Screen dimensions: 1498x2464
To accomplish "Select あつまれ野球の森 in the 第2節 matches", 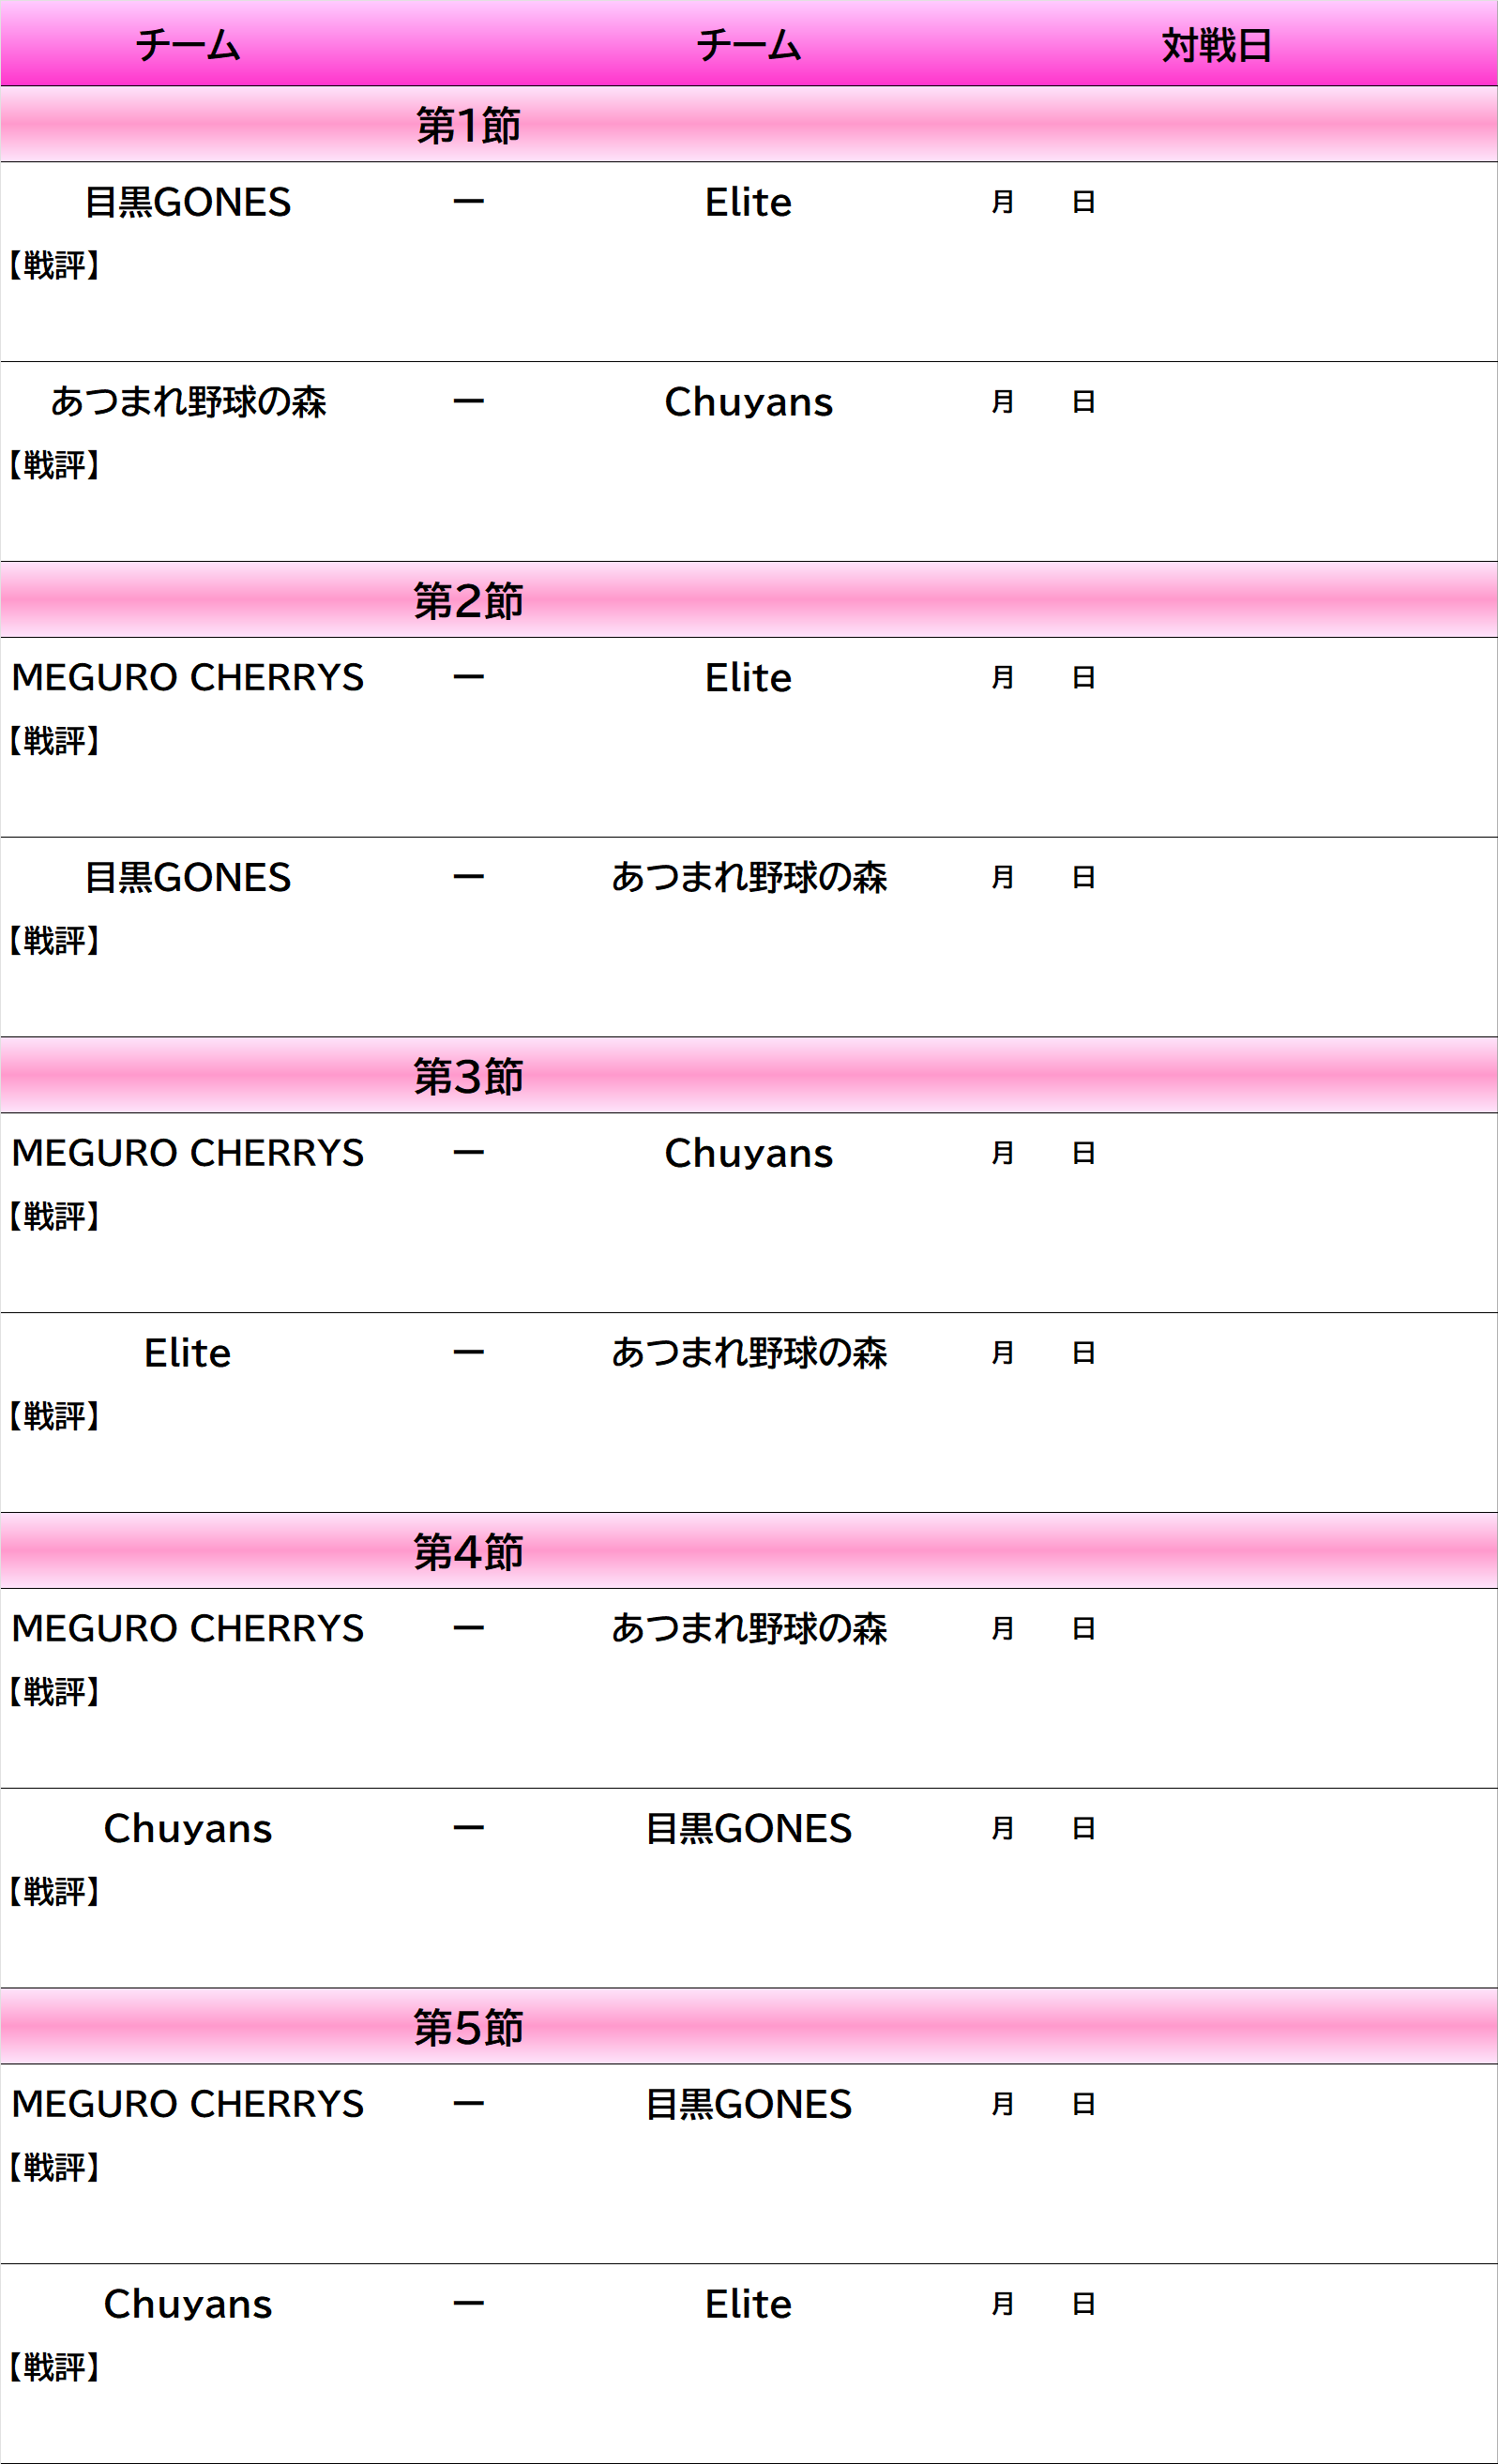I will (748, 878).
